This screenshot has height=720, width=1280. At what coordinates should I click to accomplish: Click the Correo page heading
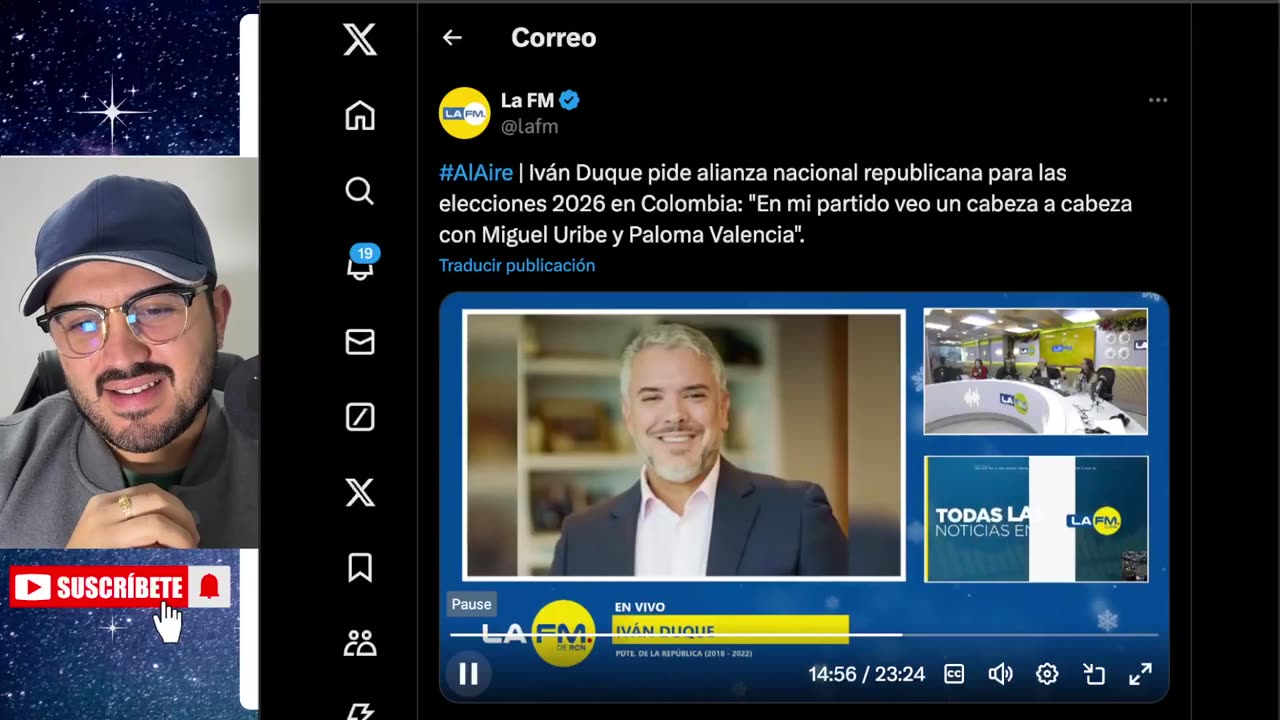pos(553,38)
